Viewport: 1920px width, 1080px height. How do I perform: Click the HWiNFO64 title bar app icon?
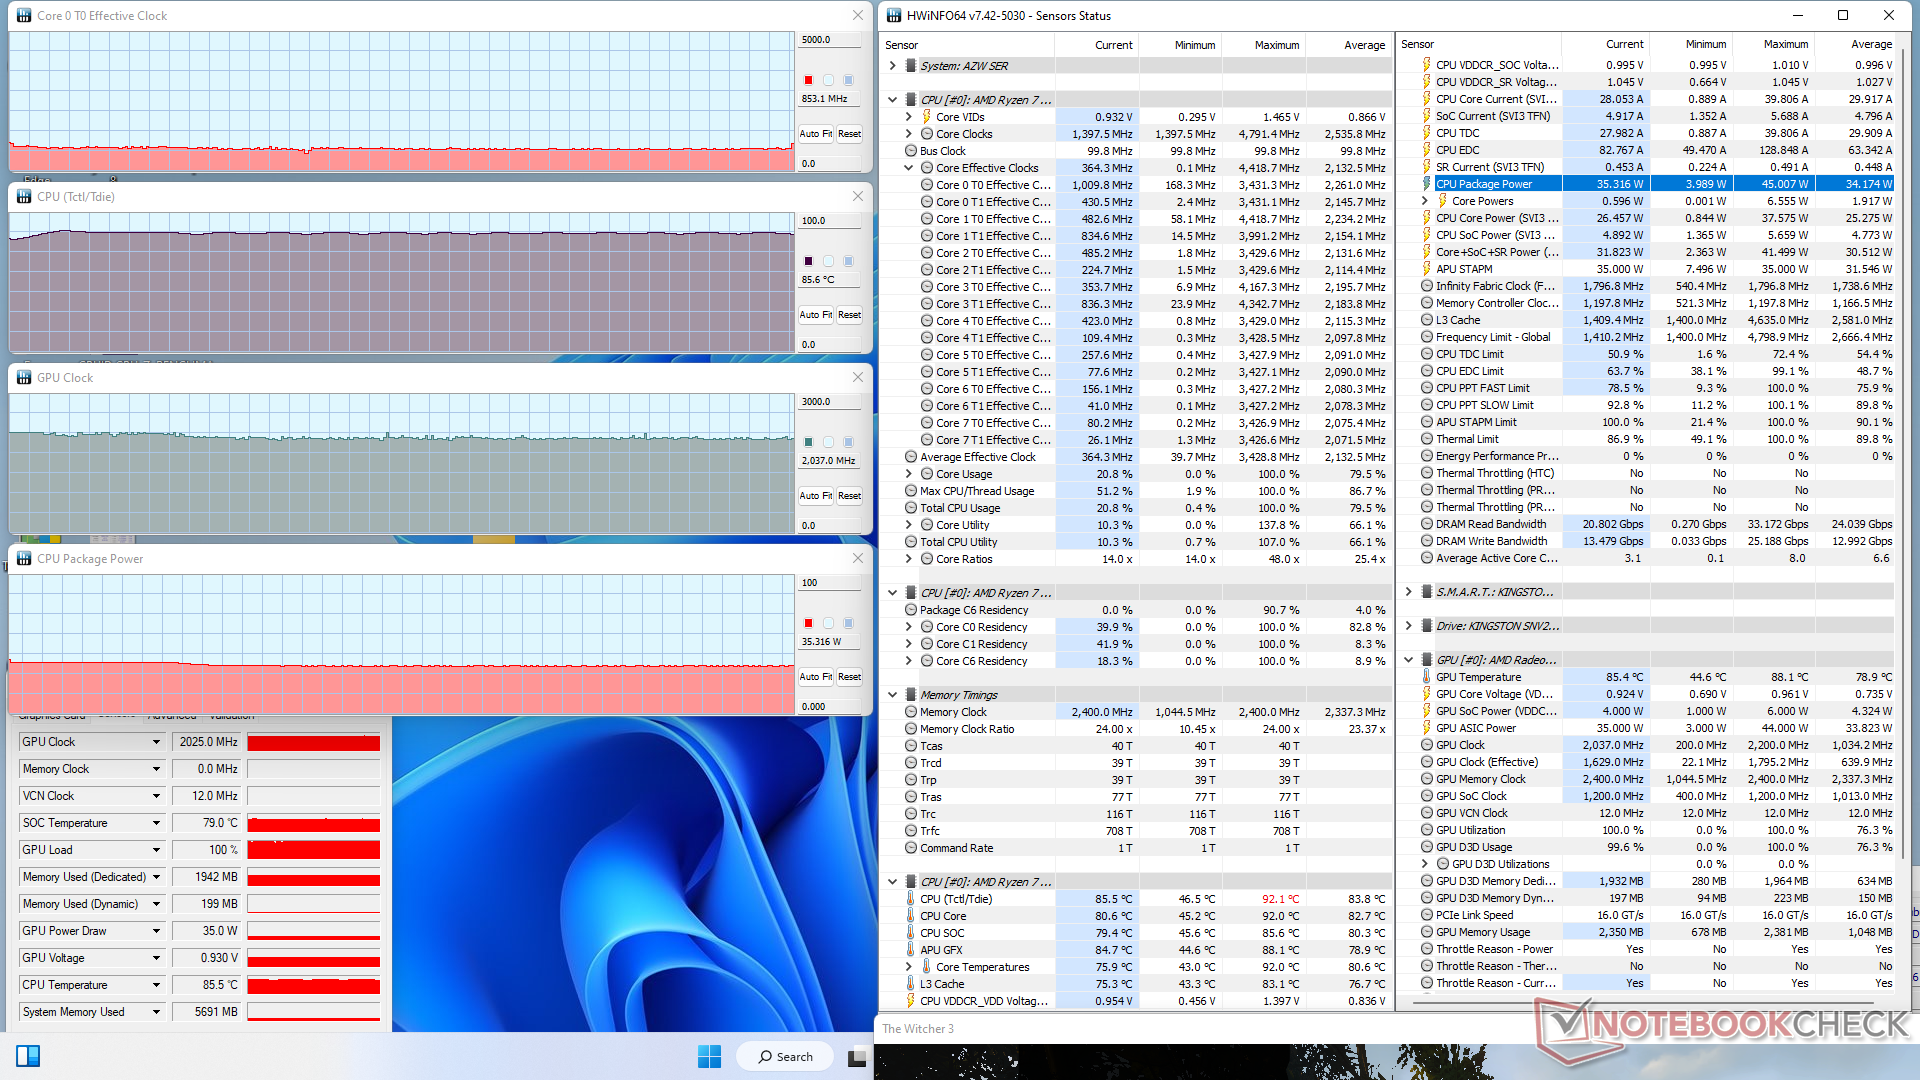(894, 15)
